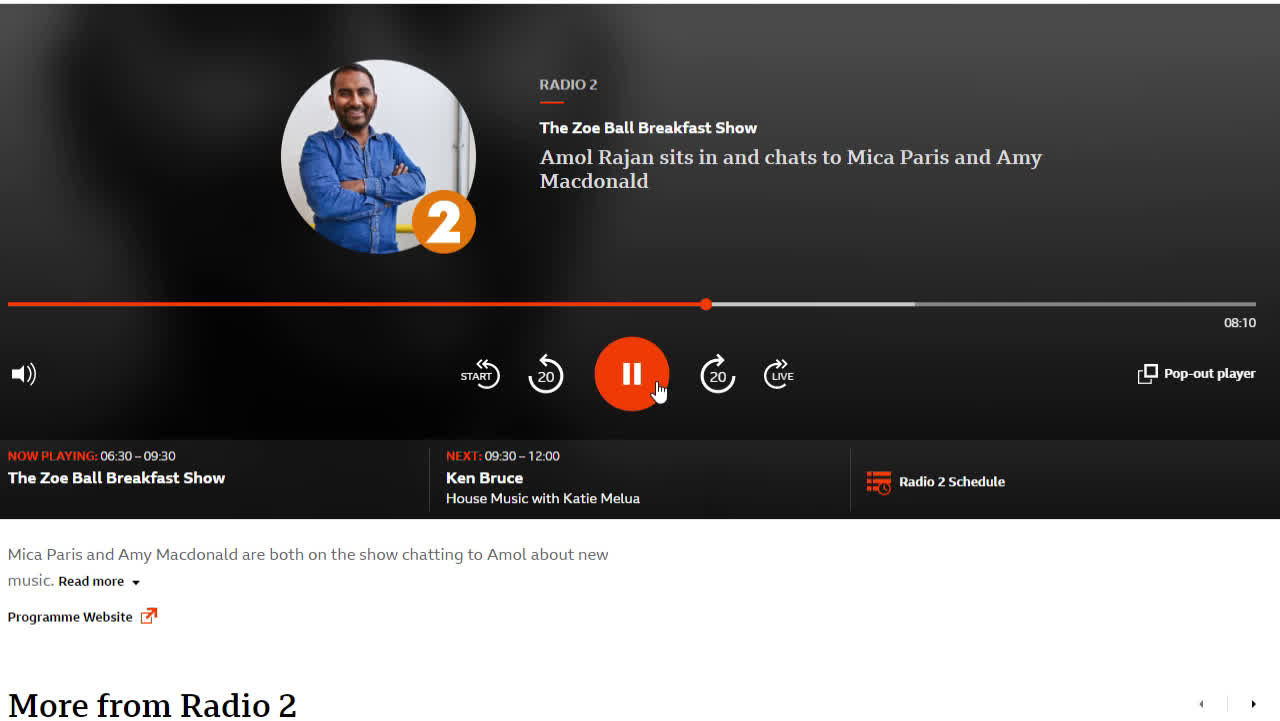Click the House Music with Katie Melua text
Screen dimensions: 1280x721
543,498
